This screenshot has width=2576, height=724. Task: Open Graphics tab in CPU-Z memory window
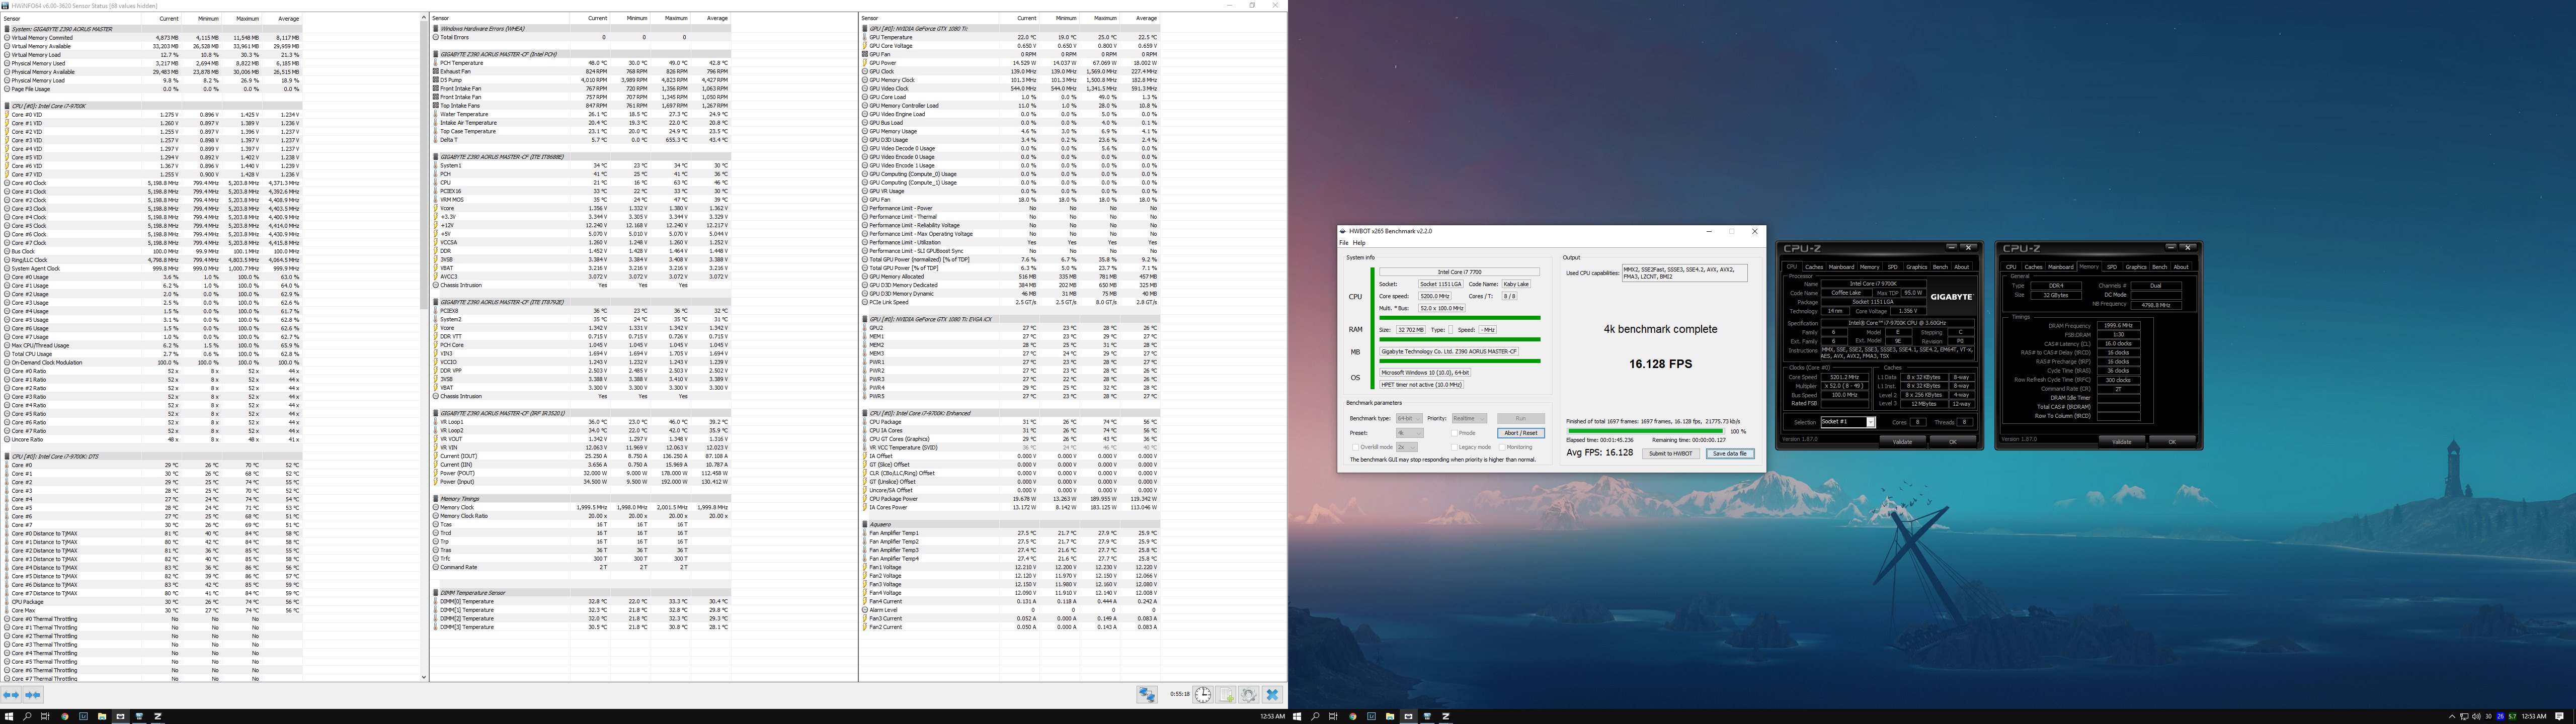click(2136, 267)
